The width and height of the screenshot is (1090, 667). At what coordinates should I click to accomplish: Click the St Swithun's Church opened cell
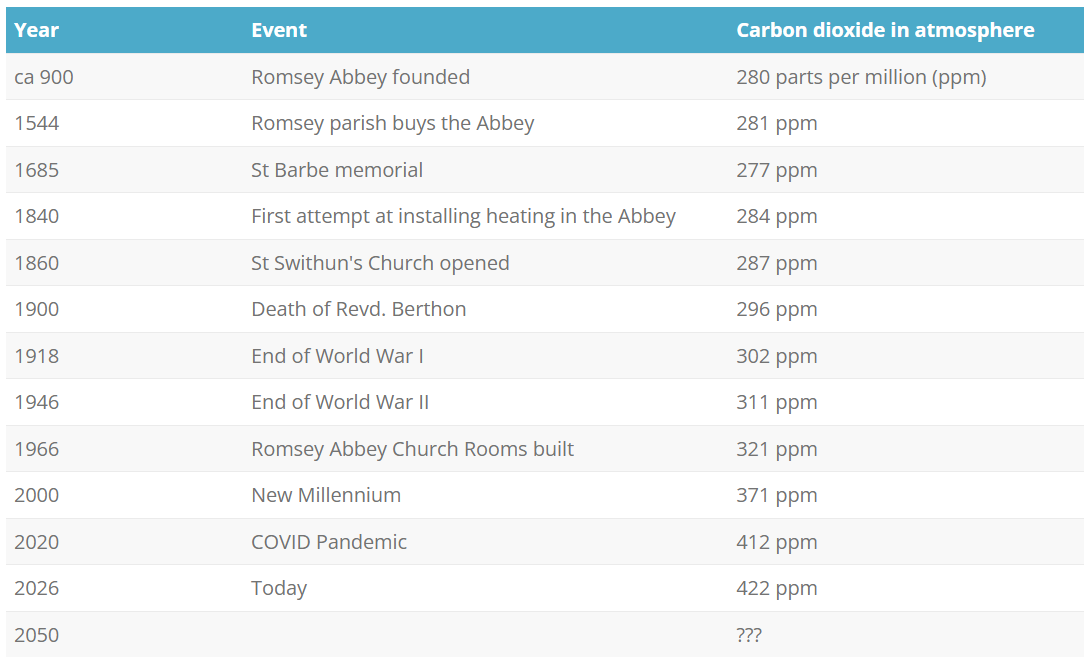(380, 263)
